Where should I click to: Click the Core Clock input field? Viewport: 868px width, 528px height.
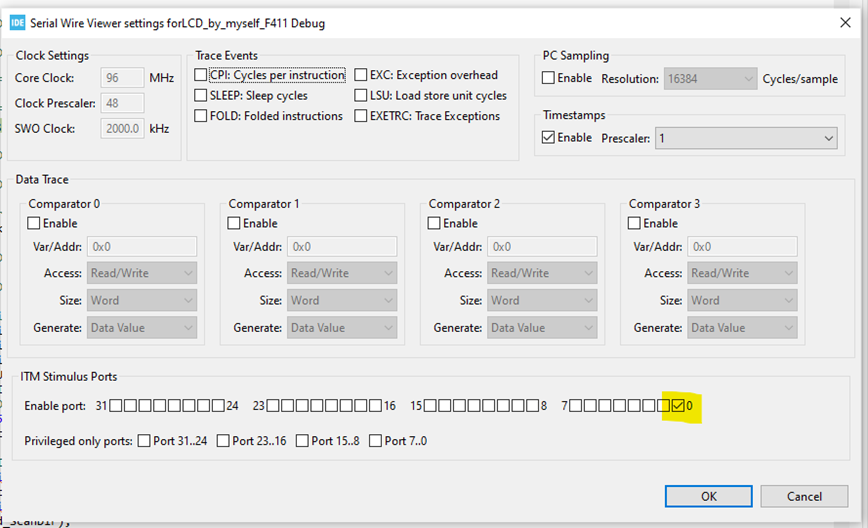pyautogui.click(x=123, y=78)
